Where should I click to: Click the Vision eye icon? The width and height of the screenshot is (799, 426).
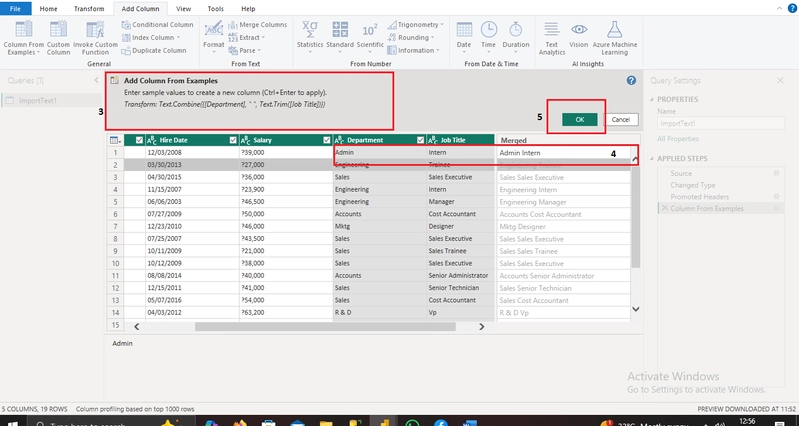pos(579,30)
